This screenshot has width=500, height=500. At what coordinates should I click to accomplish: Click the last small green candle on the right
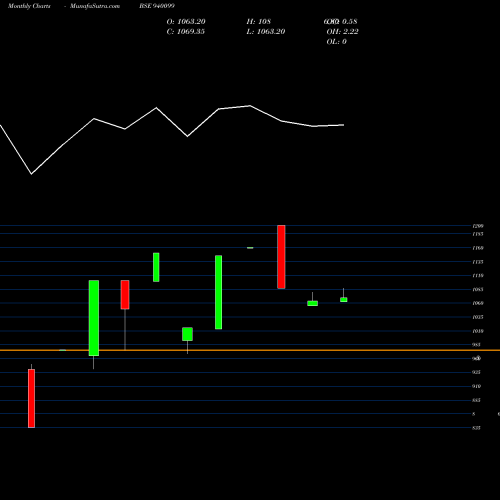point(344,300)
